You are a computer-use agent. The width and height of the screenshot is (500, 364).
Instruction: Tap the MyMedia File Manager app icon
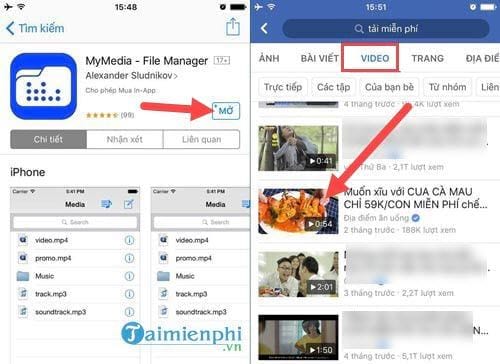point(44,86)
